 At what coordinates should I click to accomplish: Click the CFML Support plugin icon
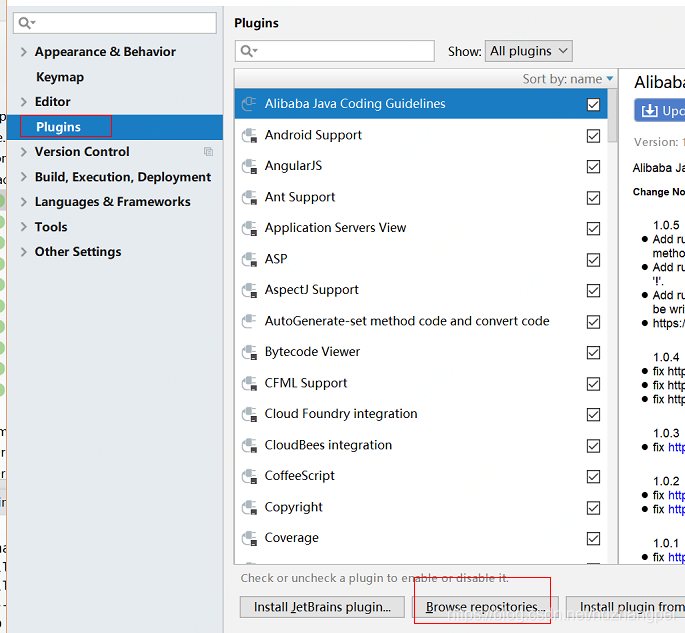[x=249, y=384]
